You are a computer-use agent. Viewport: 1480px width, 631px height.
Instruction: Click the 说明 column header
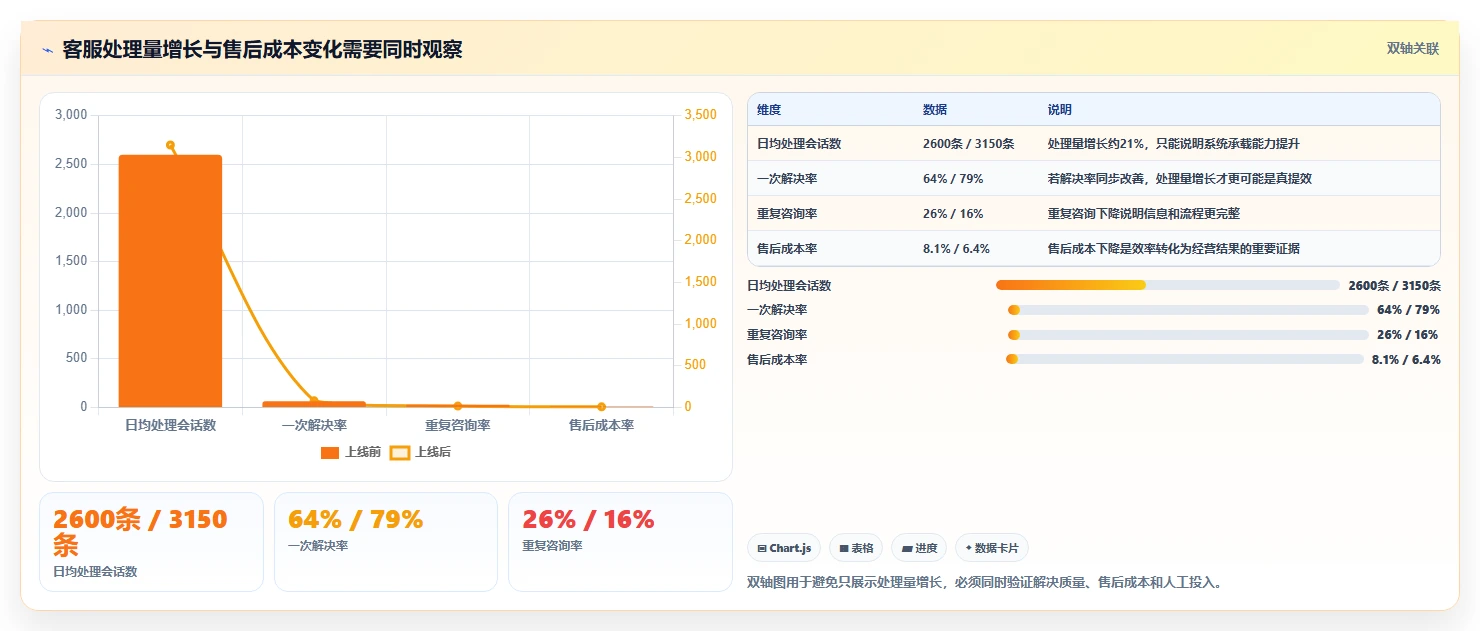pyautogui.click(x=1060, y=110)
